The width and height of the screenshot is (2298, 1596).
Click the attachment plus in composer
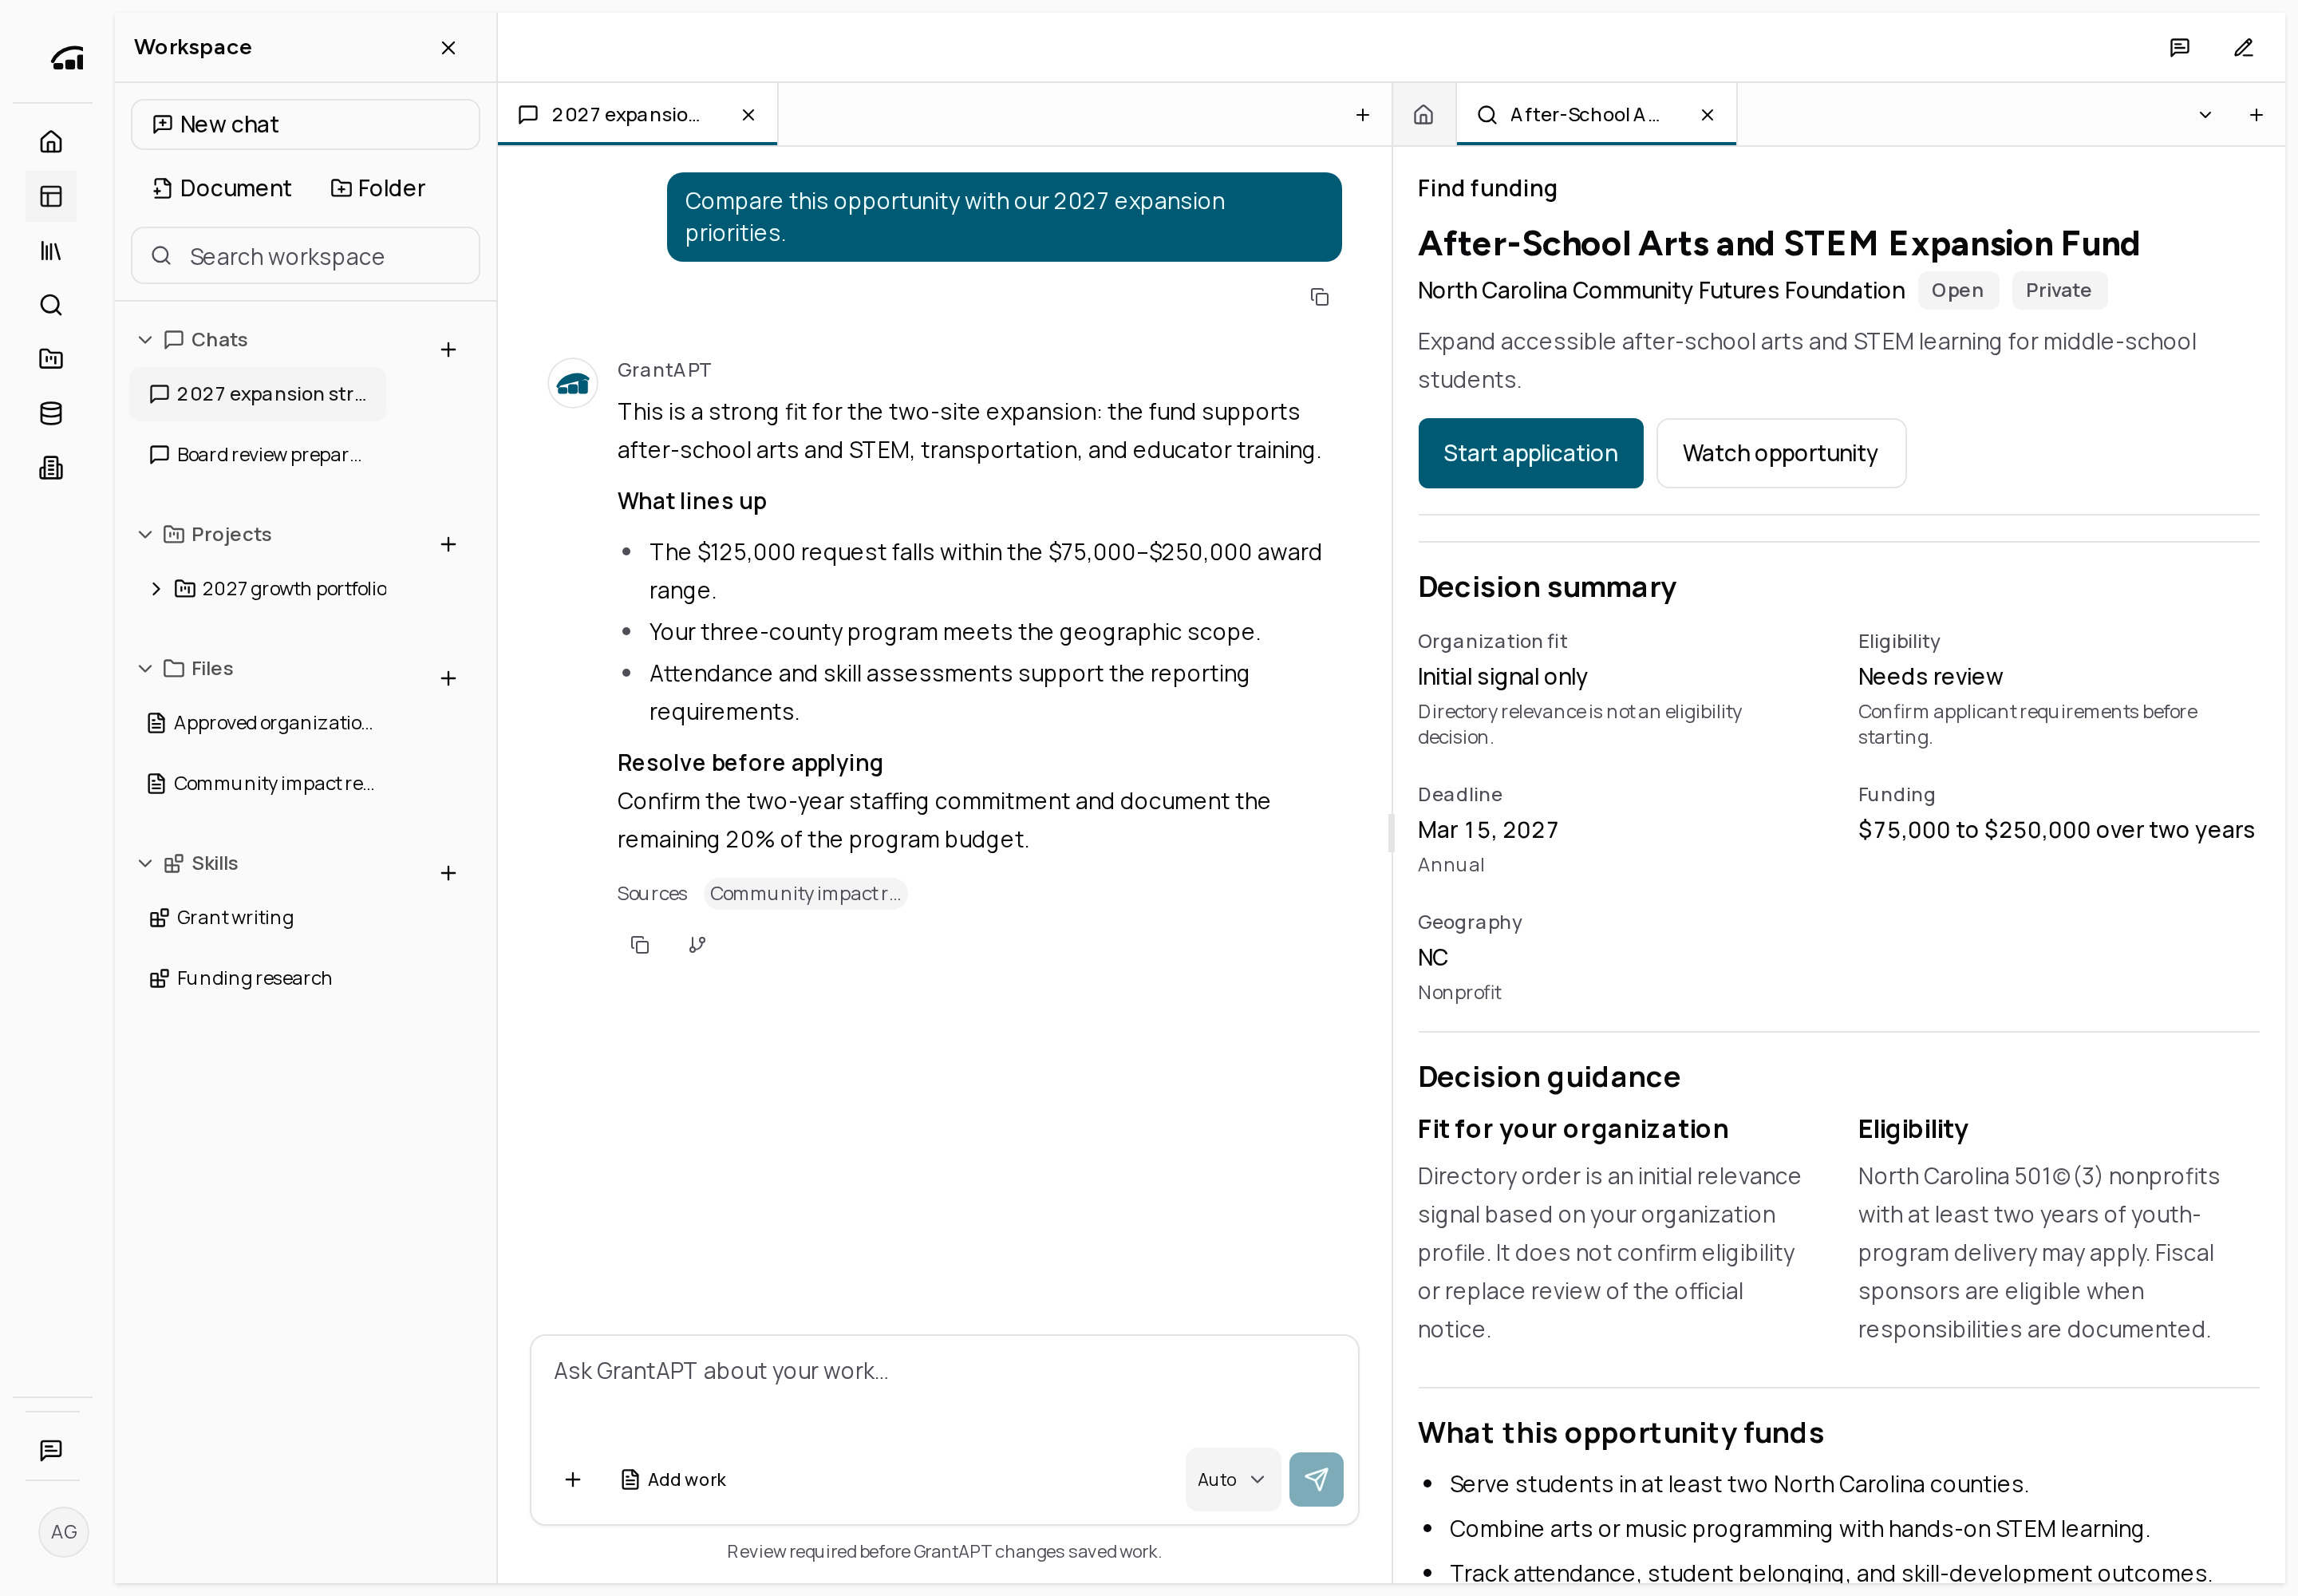[x=573, y=1479]
